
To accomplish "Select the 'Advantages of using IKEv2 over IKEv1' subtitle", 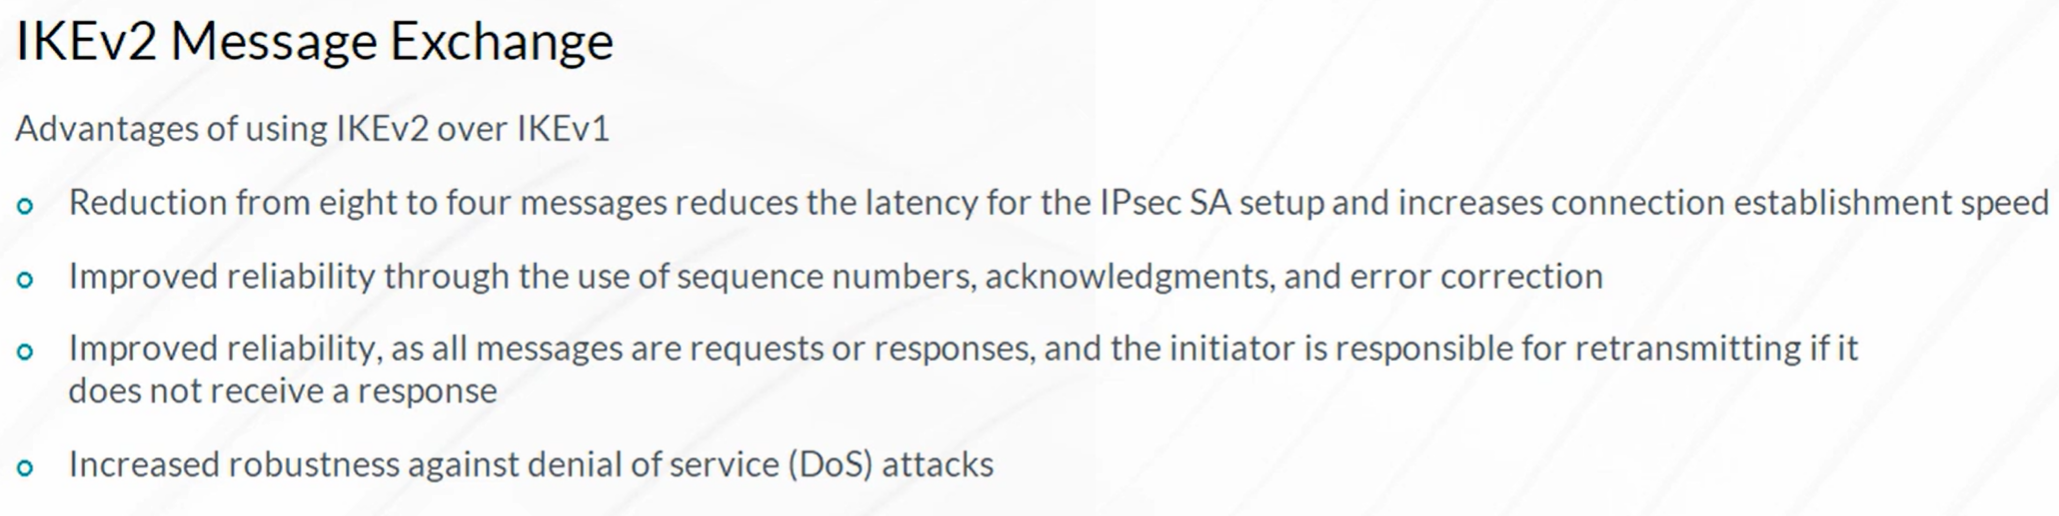I will (x=312, y=129).
